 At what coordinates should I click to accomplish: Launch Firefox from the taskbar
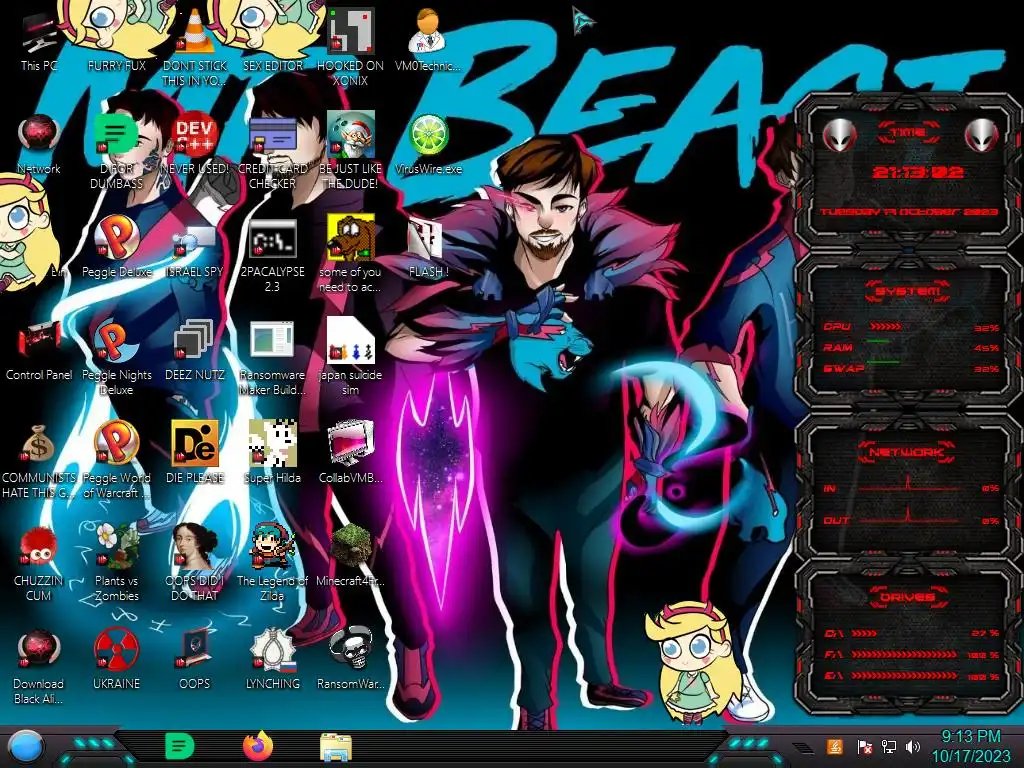(x=257, y=747)
